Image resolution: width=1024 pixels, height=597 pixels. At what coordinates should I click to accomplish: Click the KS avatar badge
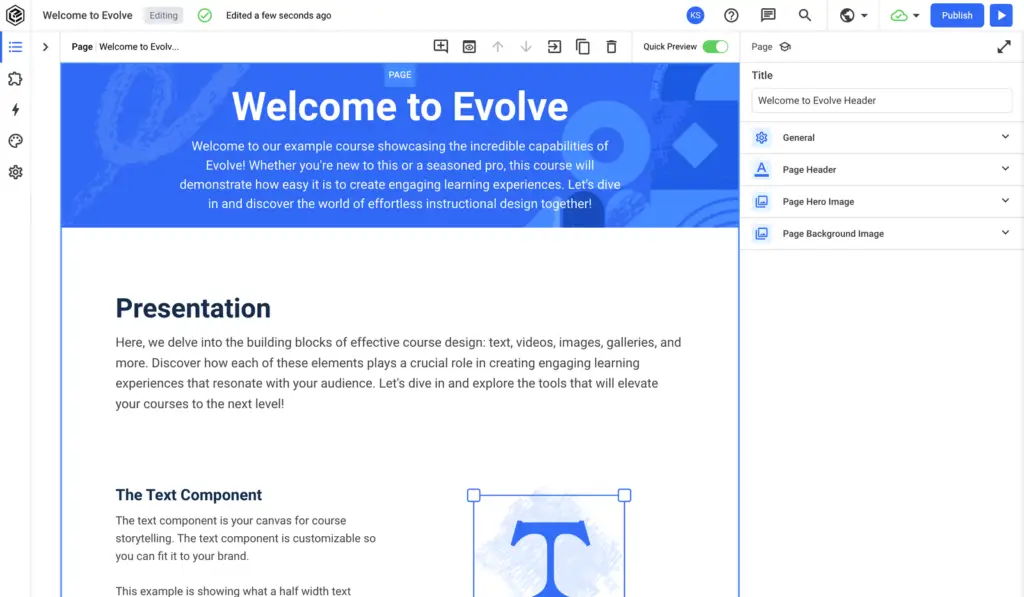click(x=695, y=15)
